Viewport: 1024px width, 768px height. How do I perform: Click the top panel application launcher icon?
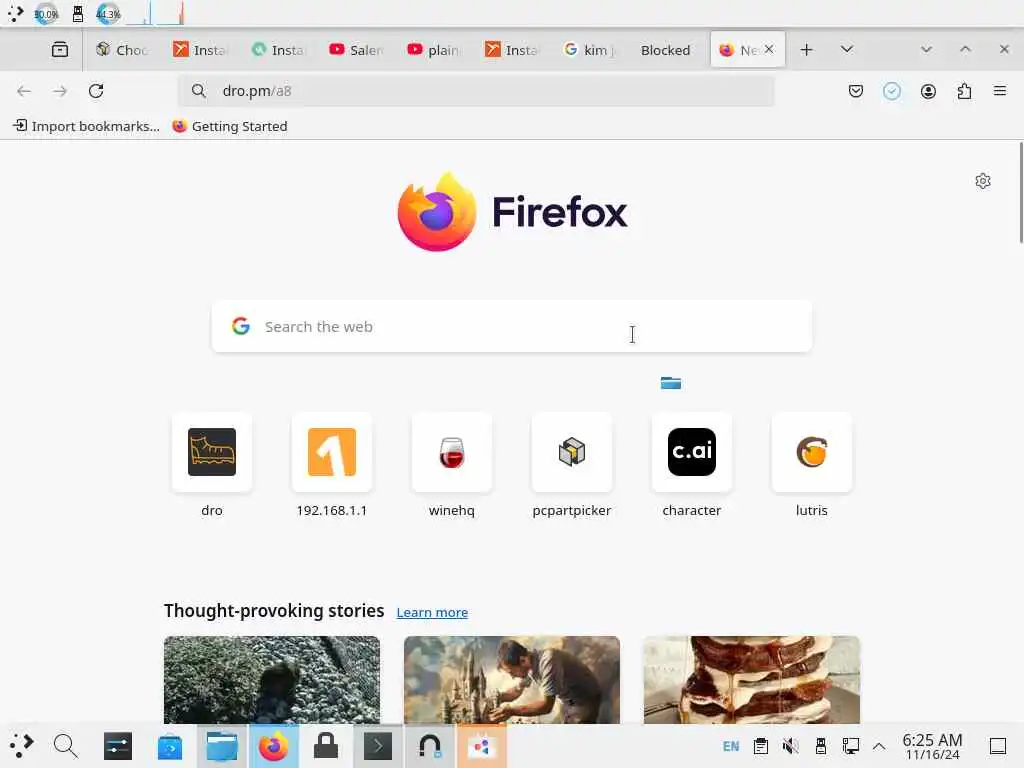[x=15, y=14]
